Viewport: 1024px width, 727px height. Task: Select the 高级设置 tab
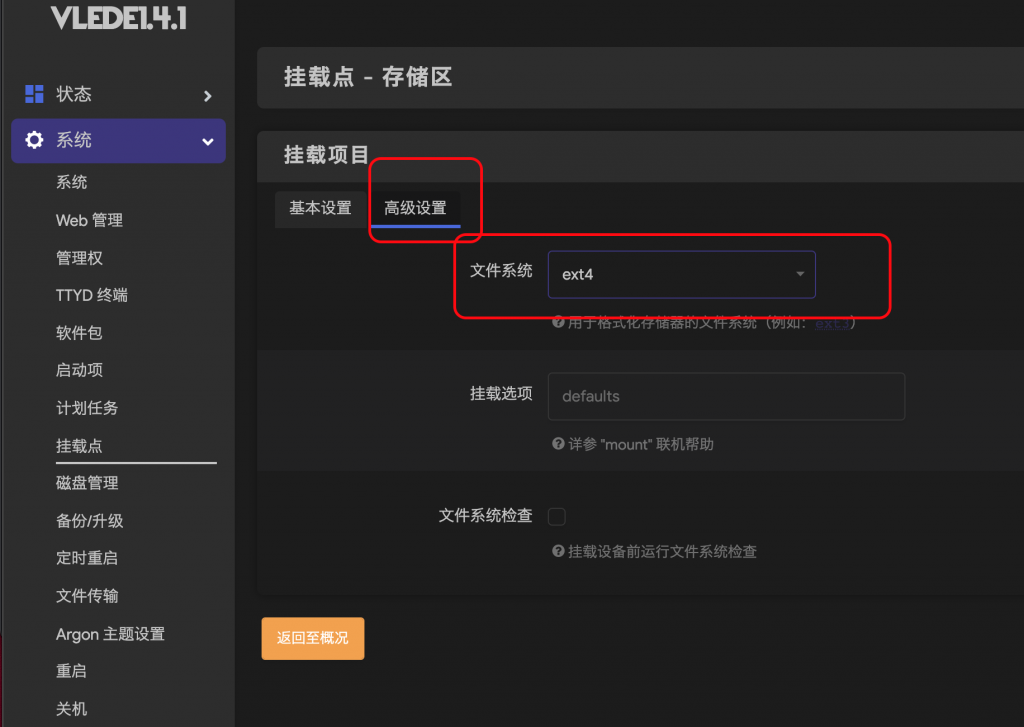[x=415, y=208]
